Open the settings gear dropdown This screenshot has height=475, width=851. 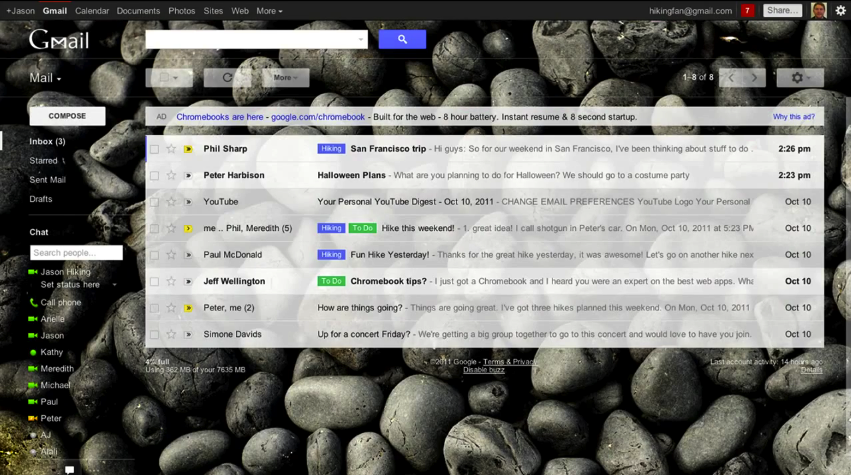coord(799,77)
